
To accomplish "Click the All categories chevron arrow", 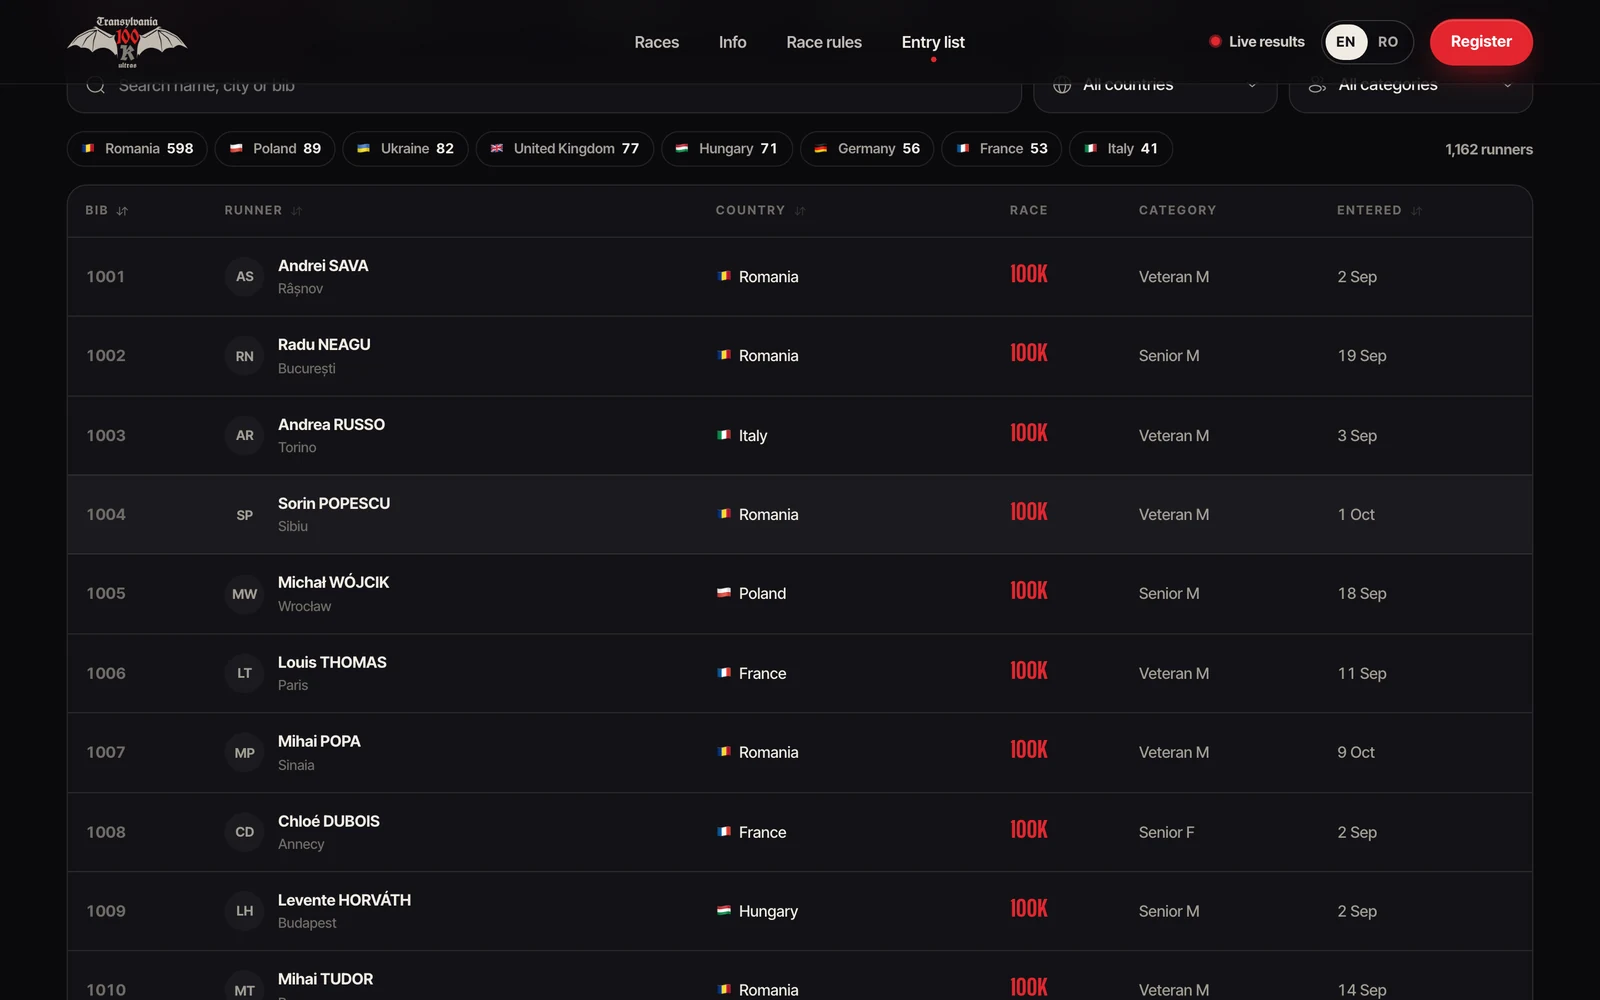I will pos(1507,86).
